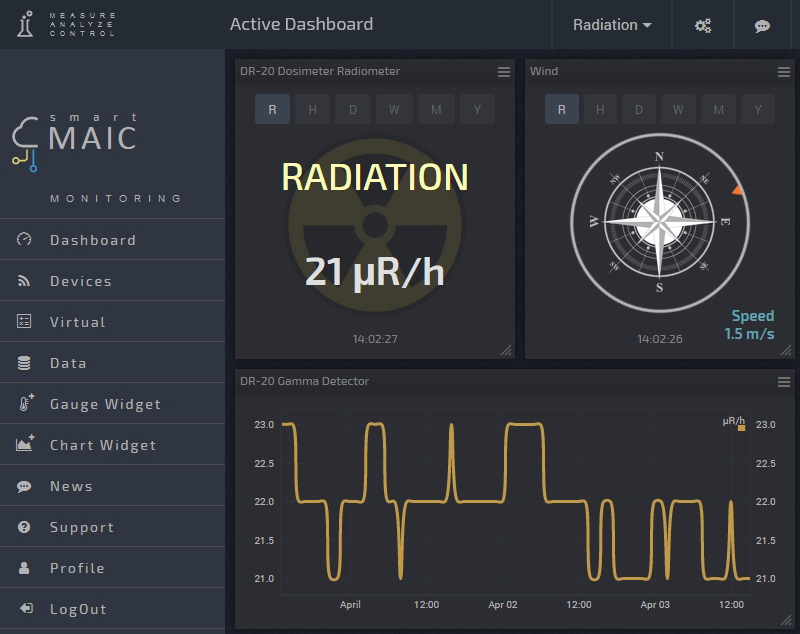
Task: Click the Virtual panel icon
Action: click(x=25, y=322)
